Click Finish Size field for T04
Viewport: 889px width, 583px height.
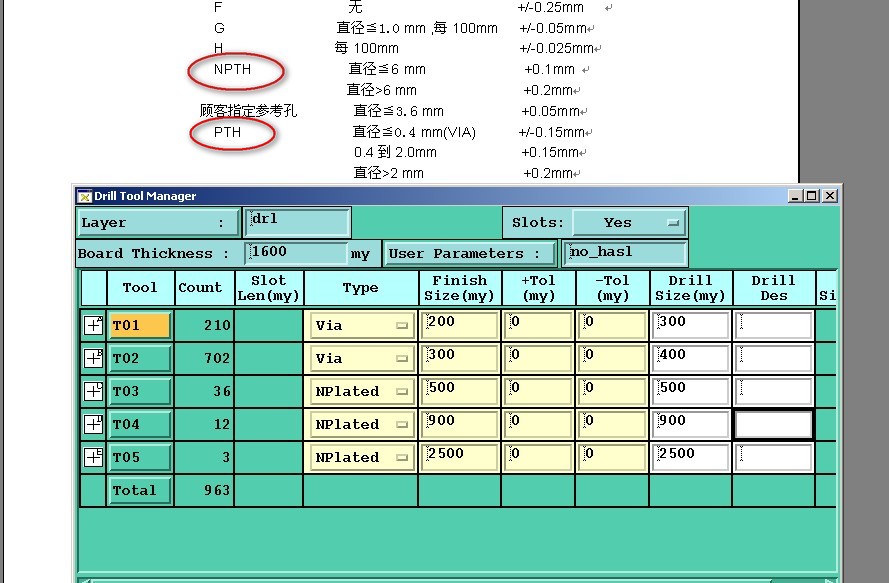[459, 424]
